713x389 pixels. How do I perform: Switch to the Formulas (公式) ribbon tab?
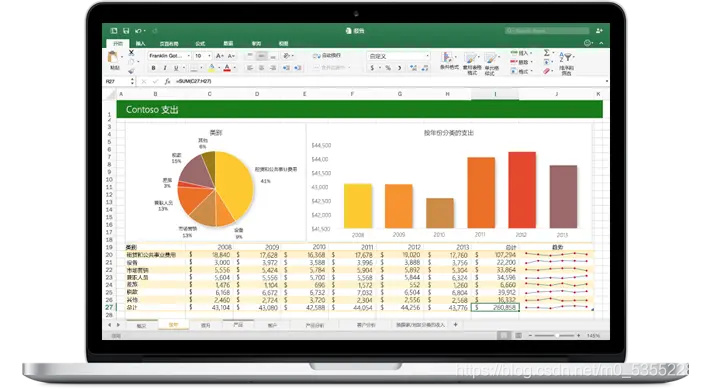tap(200, 44)
